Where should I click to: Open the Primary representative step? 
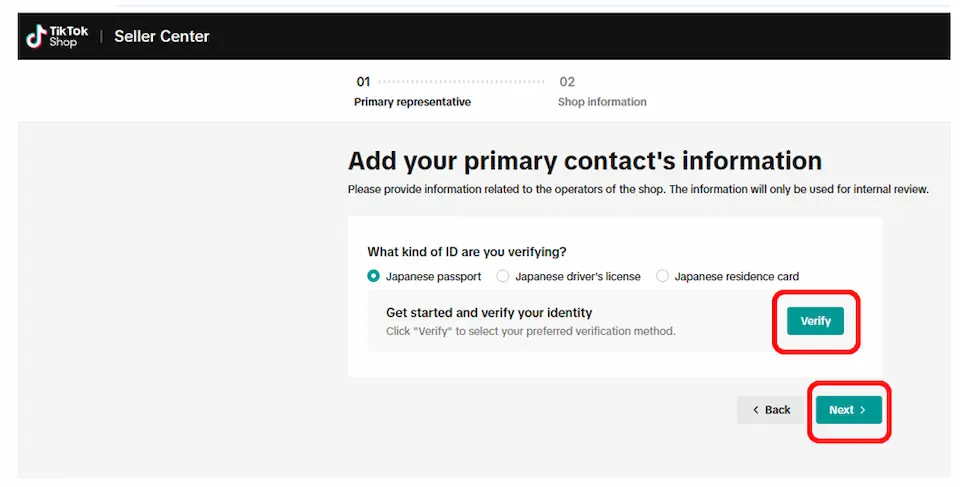point(412,102)
